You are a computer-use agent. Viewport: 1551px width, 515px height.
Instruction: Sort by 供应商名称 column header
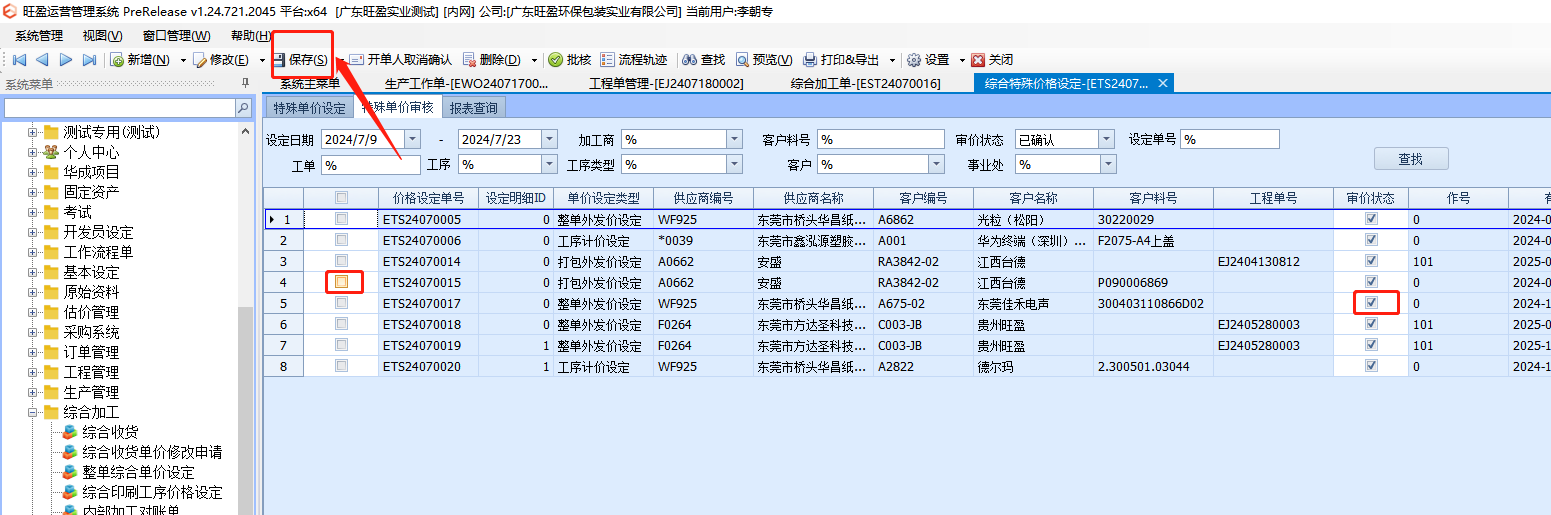coord(814,198)
